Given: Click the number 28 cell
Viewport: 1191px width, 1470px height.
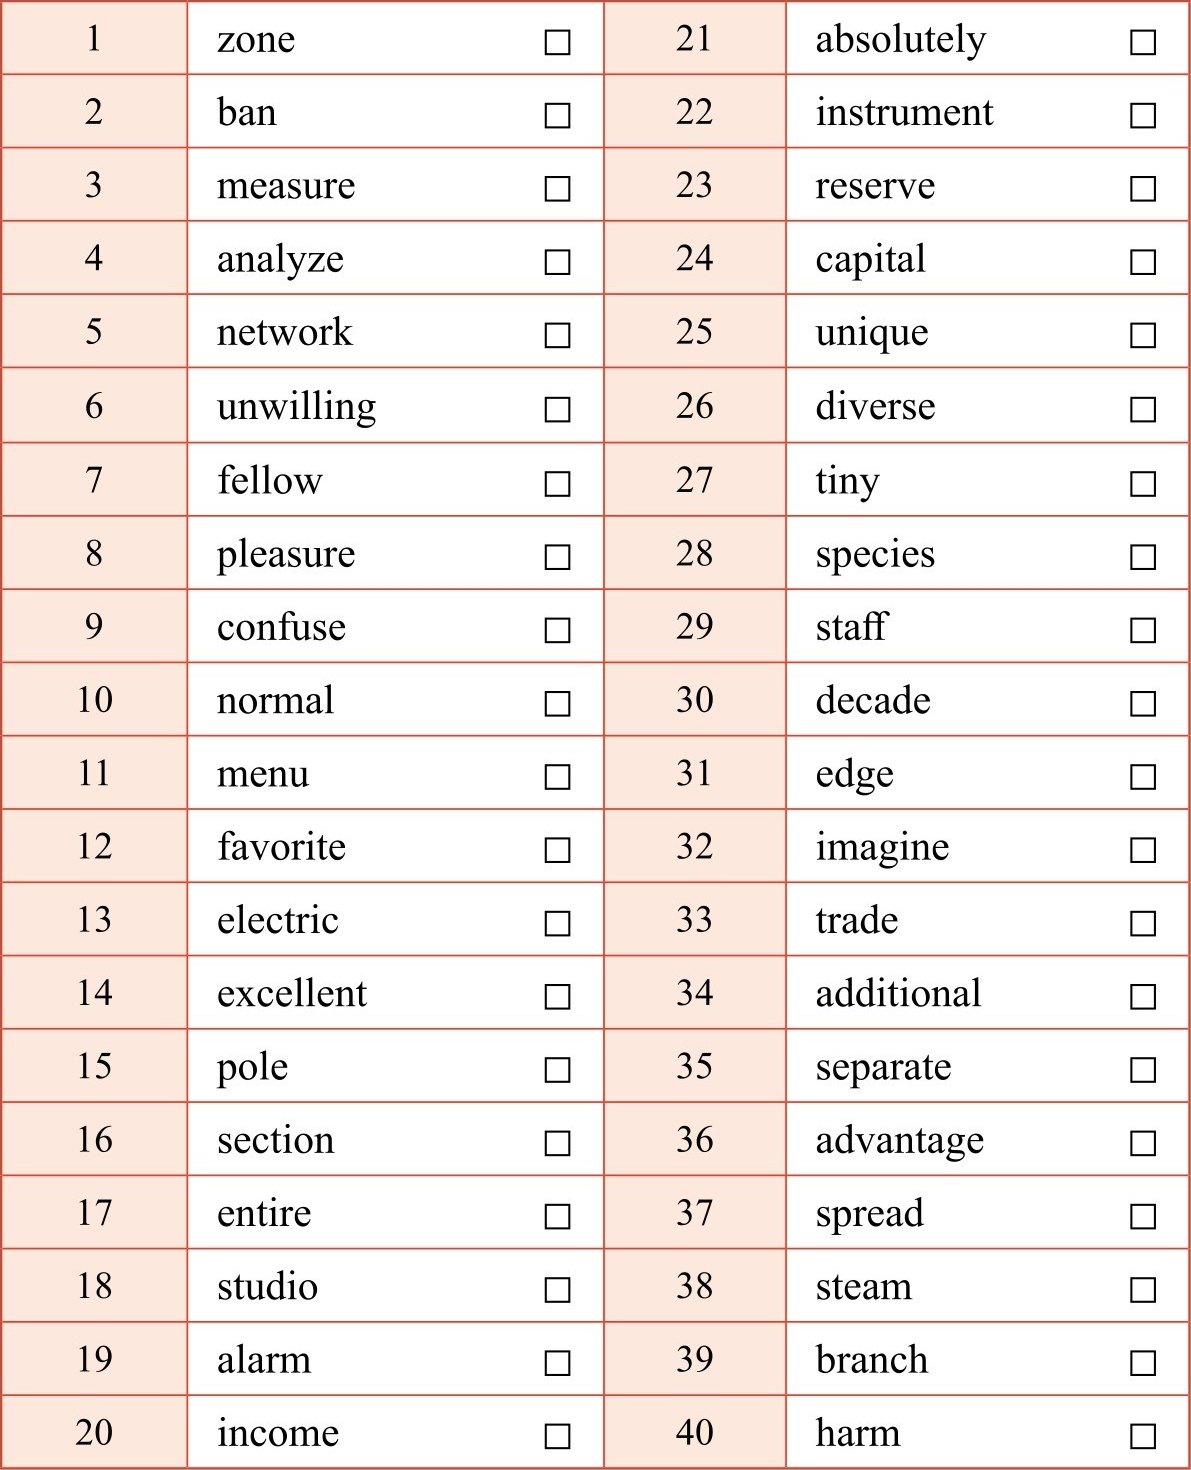Looking at the screenshot, I should coord(694,553).
